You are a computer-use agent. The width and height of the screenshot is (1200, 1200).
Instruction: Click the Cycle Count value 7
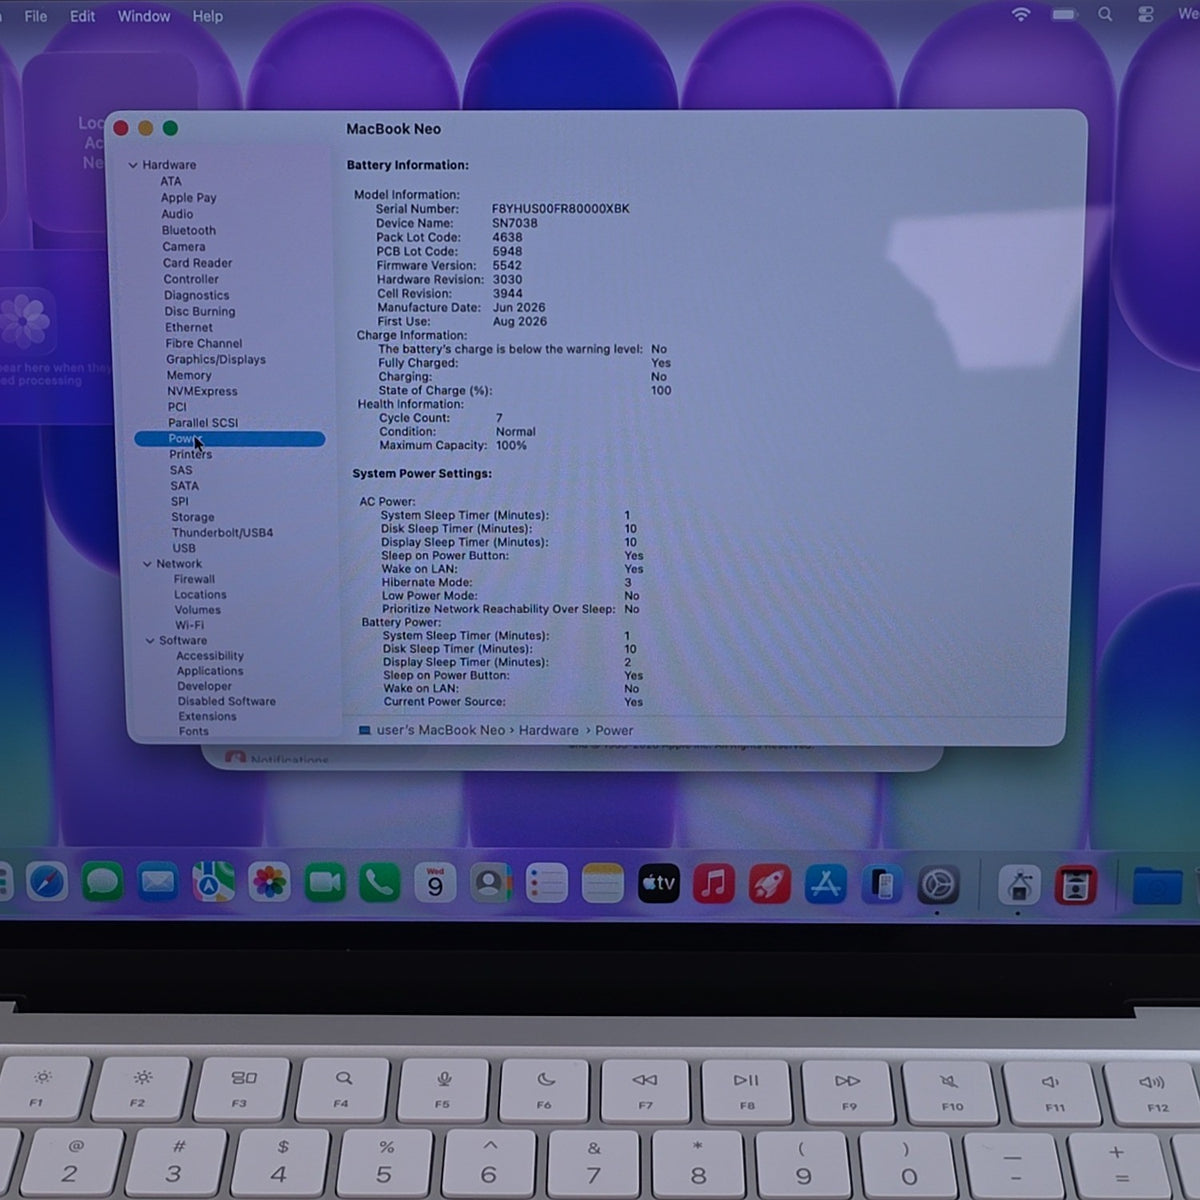click(x=499, y=418)
